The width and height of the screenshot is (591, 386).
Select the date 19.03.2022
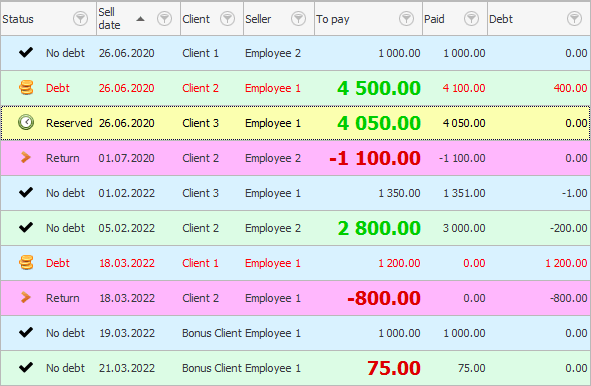(127, 333)
